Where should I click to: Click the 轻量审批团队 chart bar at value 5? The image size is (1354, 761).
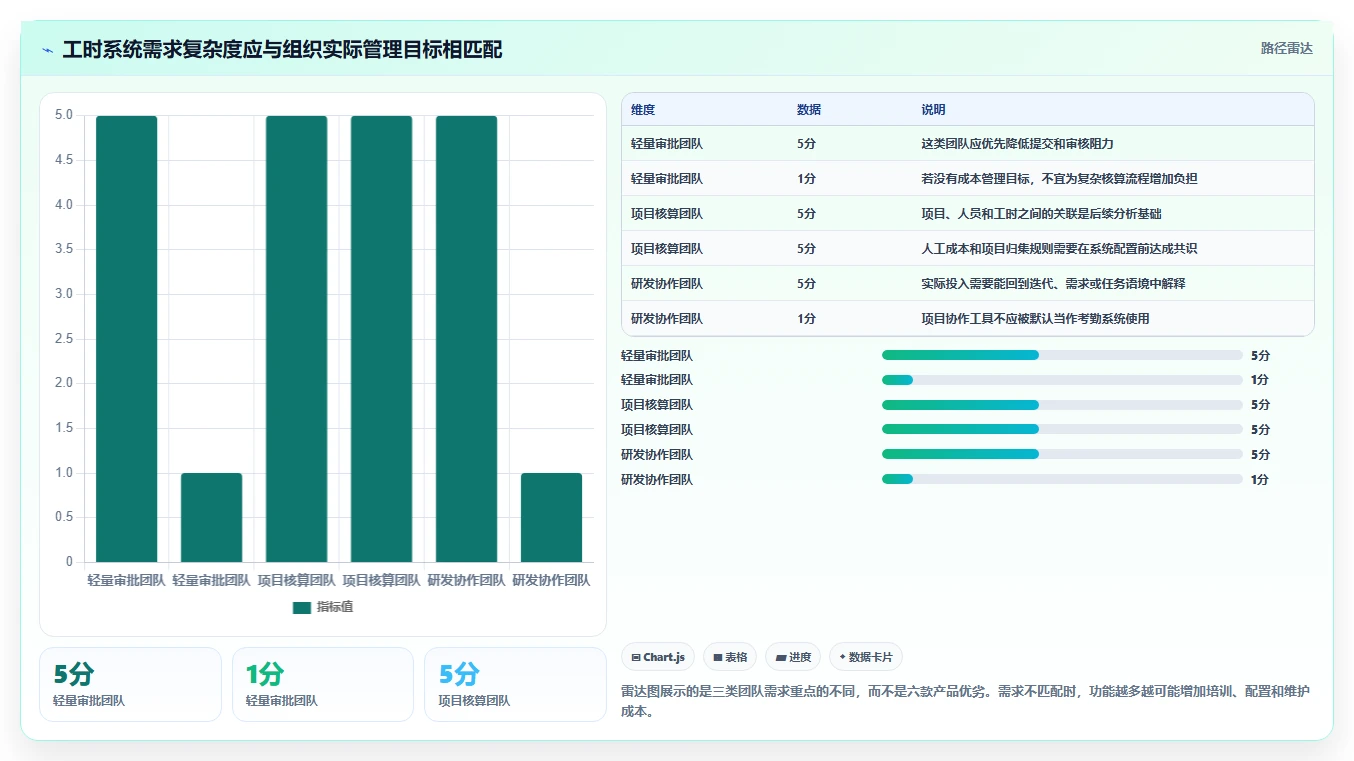click(127, 339)
